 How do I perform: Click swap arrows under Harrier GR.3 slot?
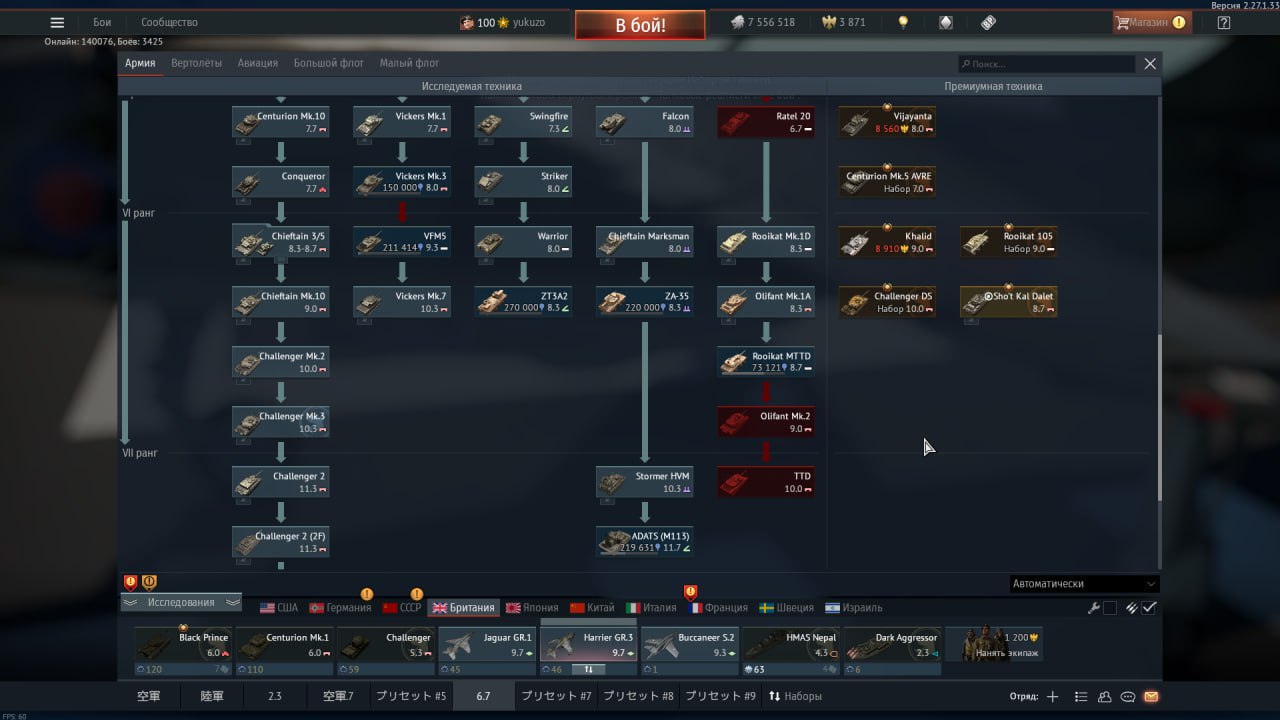[x=589, y=669]
